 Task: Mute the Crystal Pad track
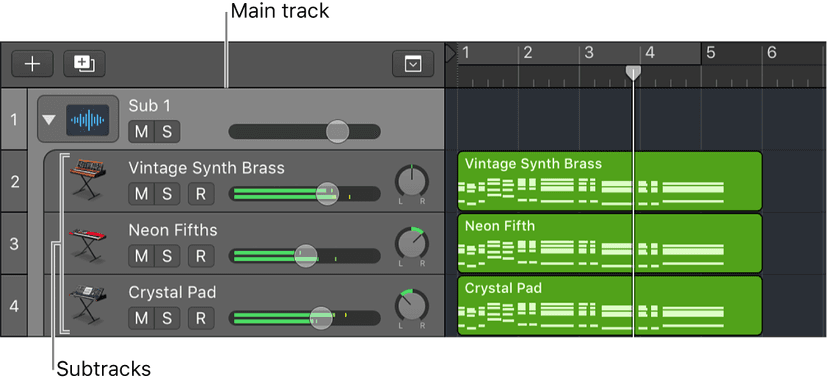pyautogui.click(x=142, y=318)
